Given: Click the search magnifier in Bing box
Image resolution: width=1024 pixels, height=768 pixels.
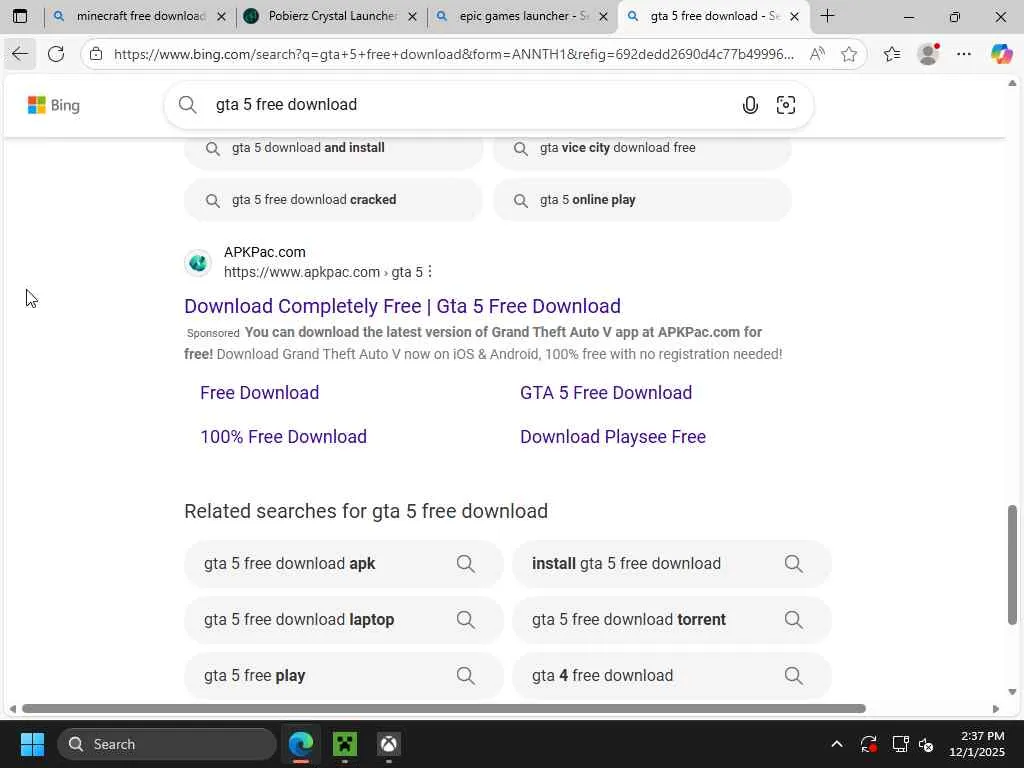Looking at the screenshot, I should [x=188, y=104].
